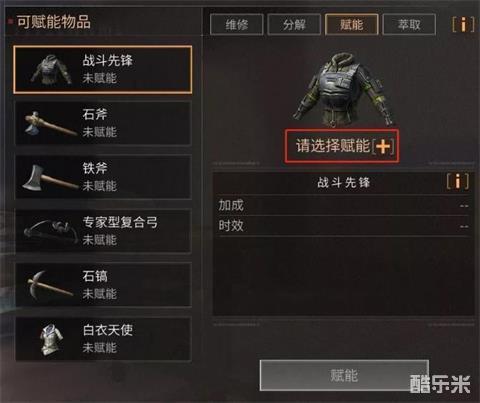Select the 专家型复合弓 list entry

pyautogui.click(x=103, y=231)
